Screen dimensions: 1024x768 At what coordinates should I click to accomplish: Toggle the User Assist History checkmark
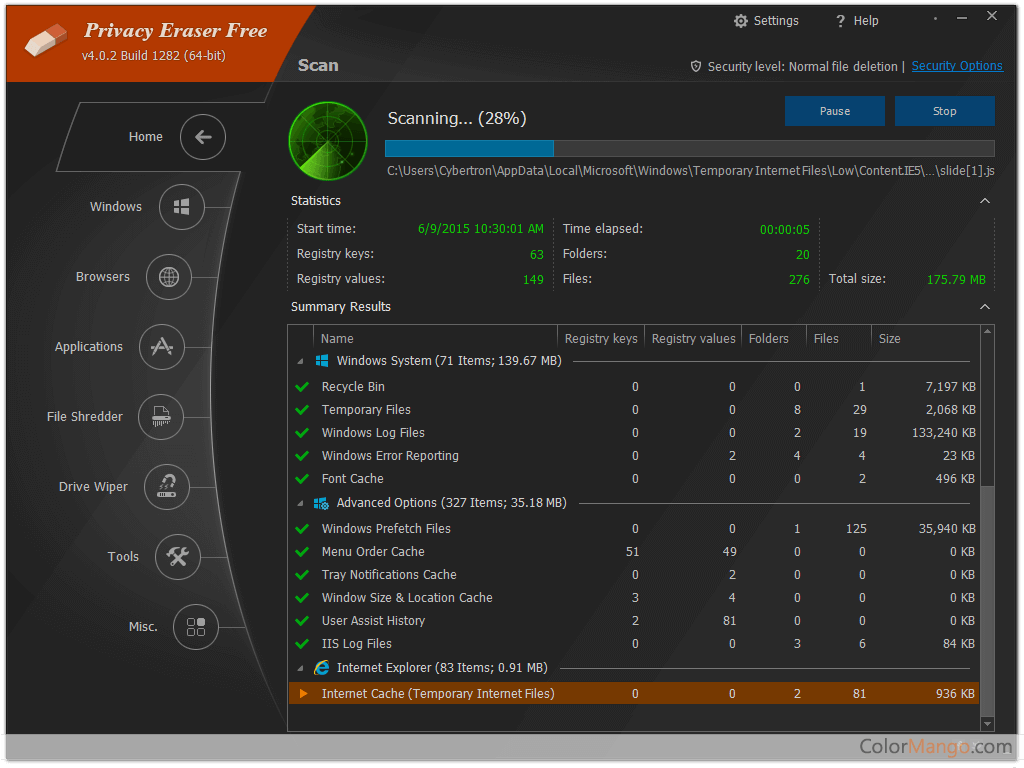(302, 620)
